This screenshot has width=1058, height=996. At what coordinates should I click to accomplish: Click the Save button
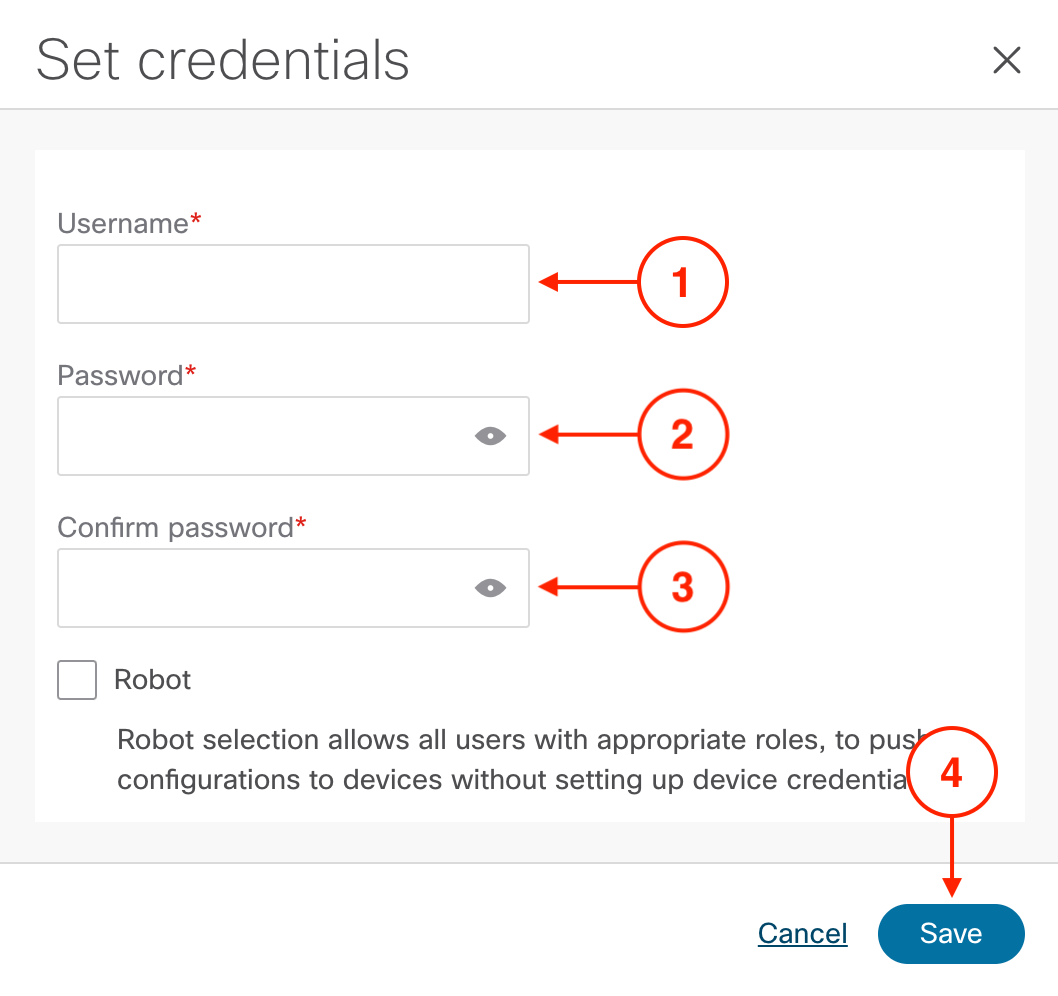click(951, 934)
